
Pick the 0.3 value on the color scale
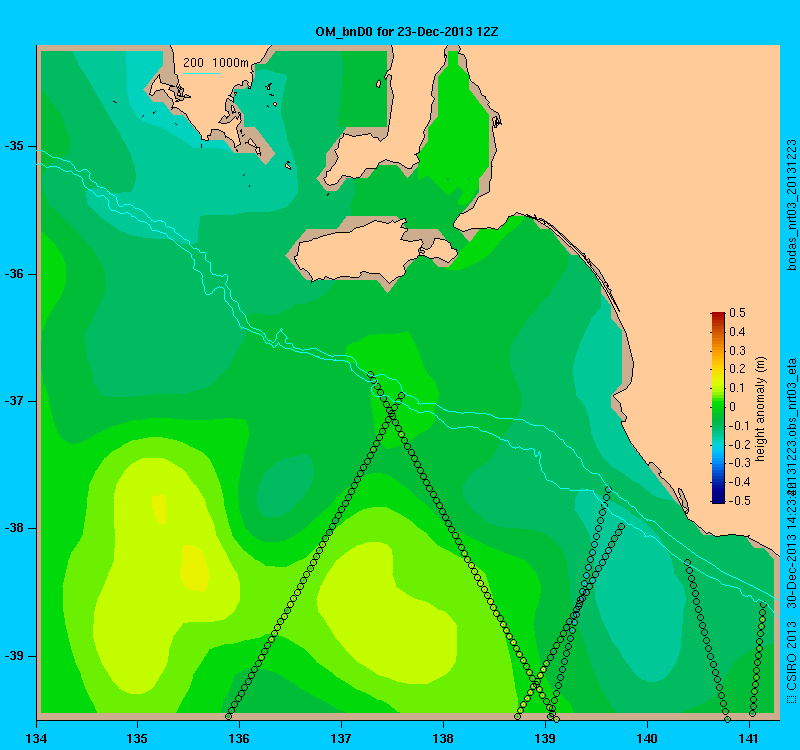pos(737,351)
